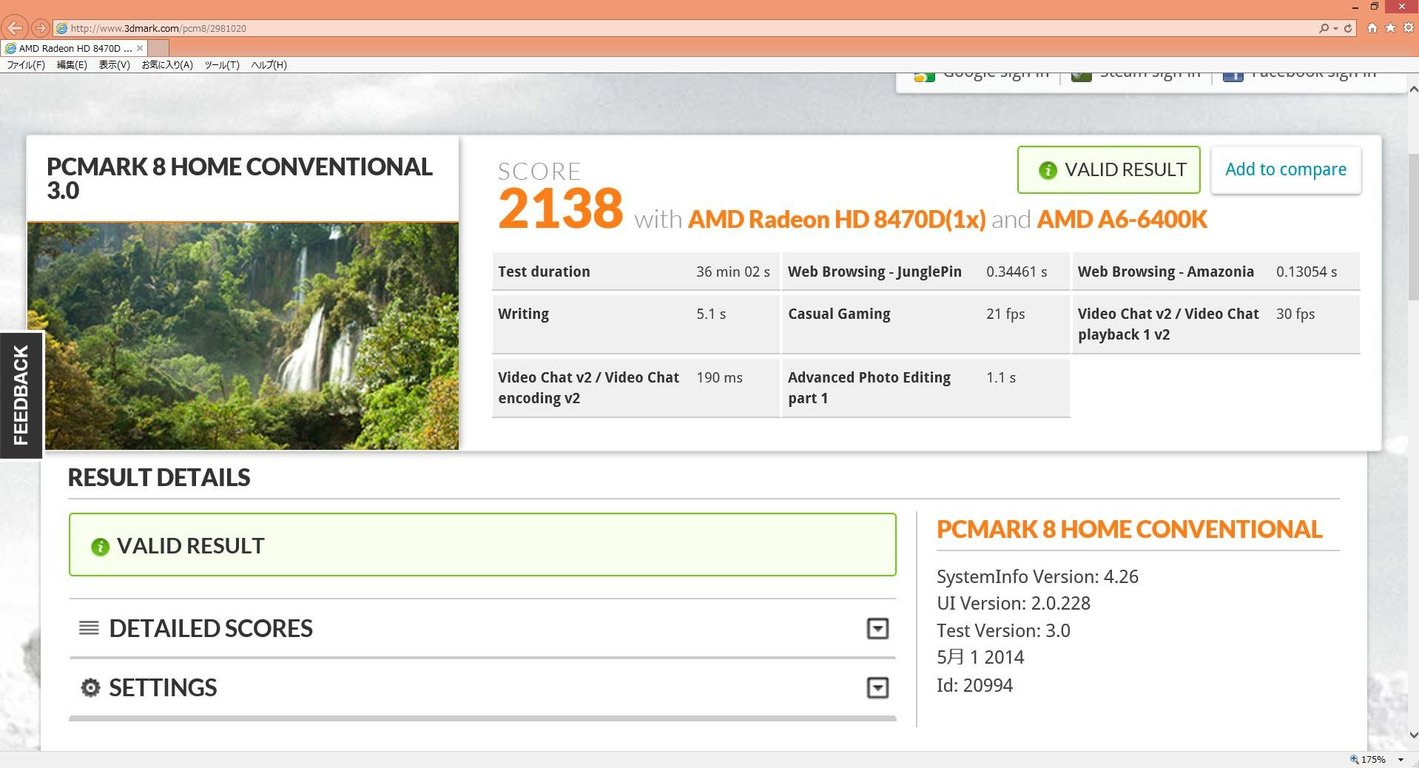
Task: Click the AMD Radeon HD 8470D(1x) link
Action: click(837, 219)
